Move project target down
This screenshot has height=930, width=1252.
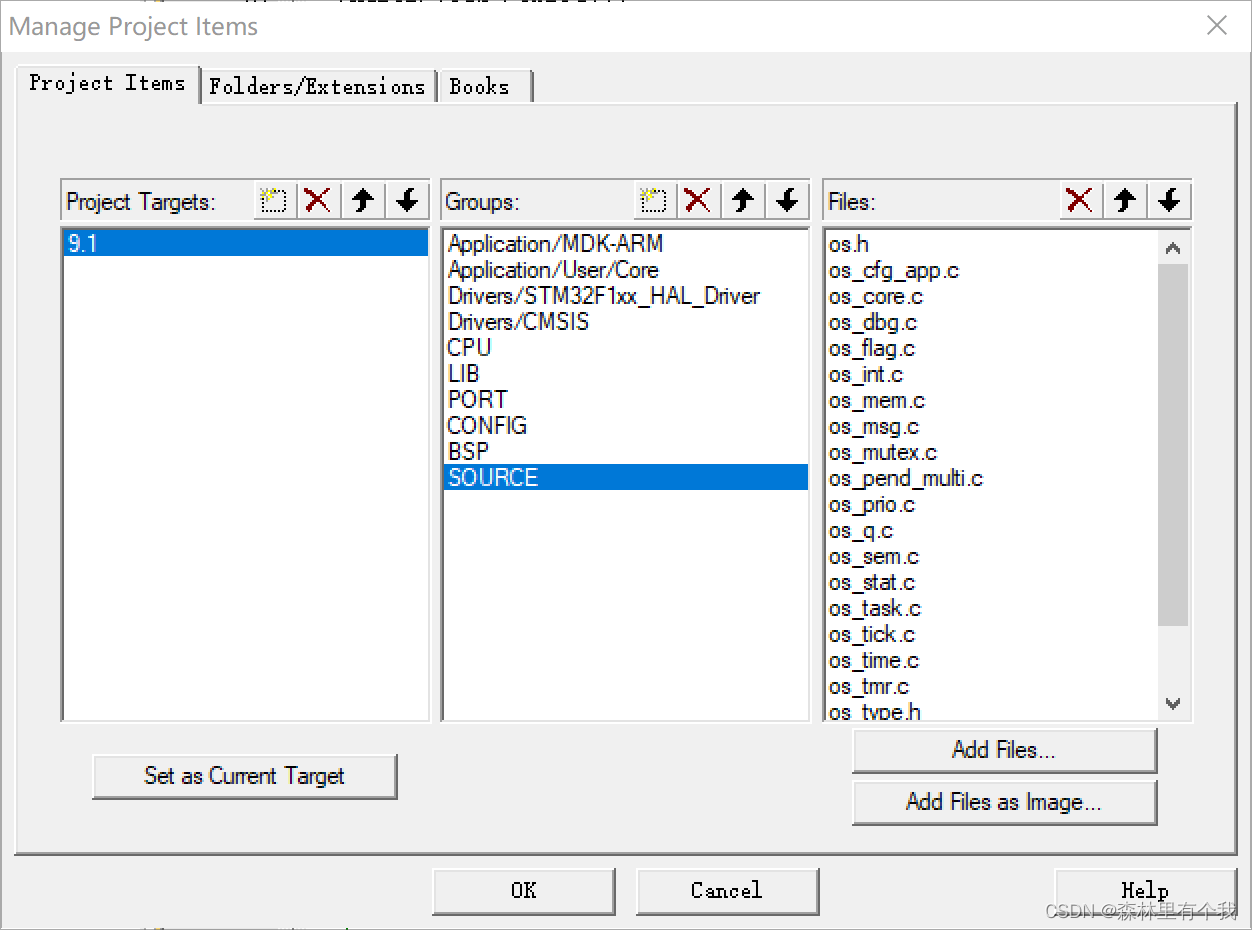click(407, 200)
